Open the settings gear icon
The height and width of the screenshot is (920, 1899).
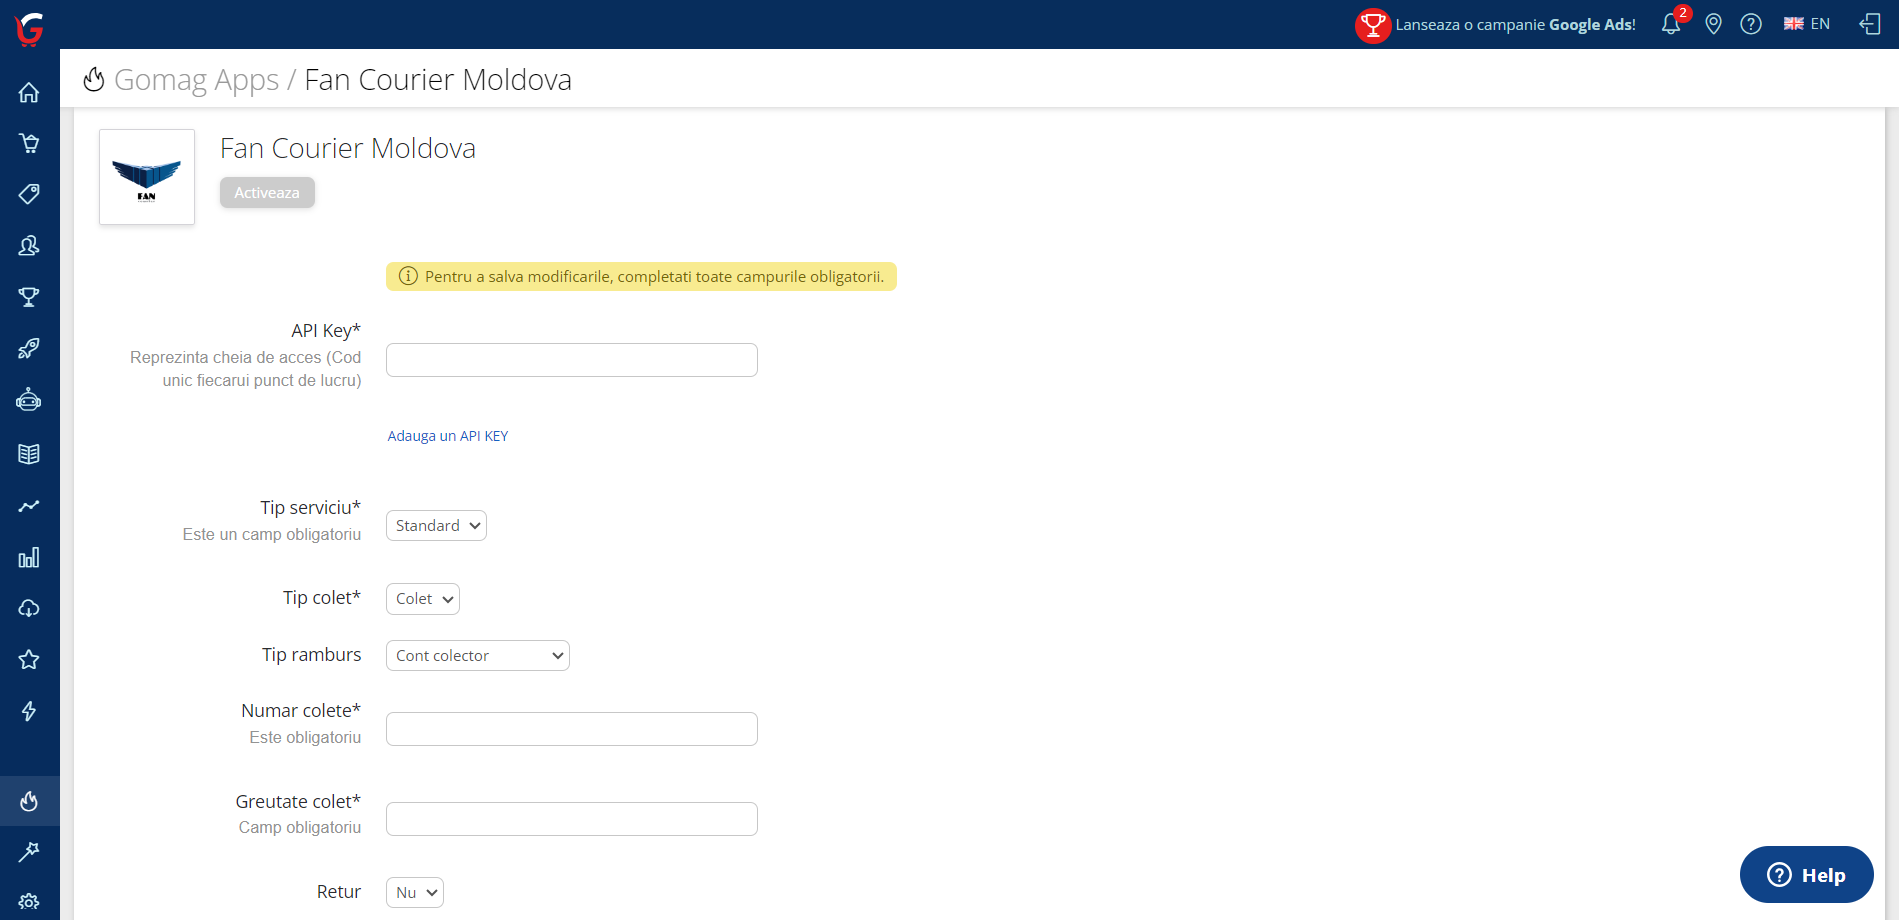click(29, 901)
